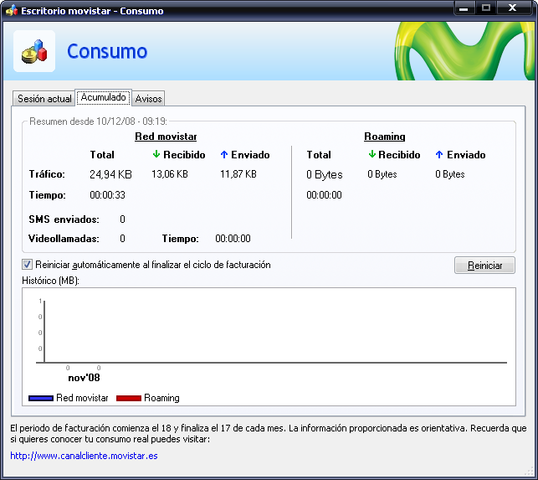Screen dimensions: 538x480
Task: Maximize the Escritorio movistar window
Action: tap(486, 8)
